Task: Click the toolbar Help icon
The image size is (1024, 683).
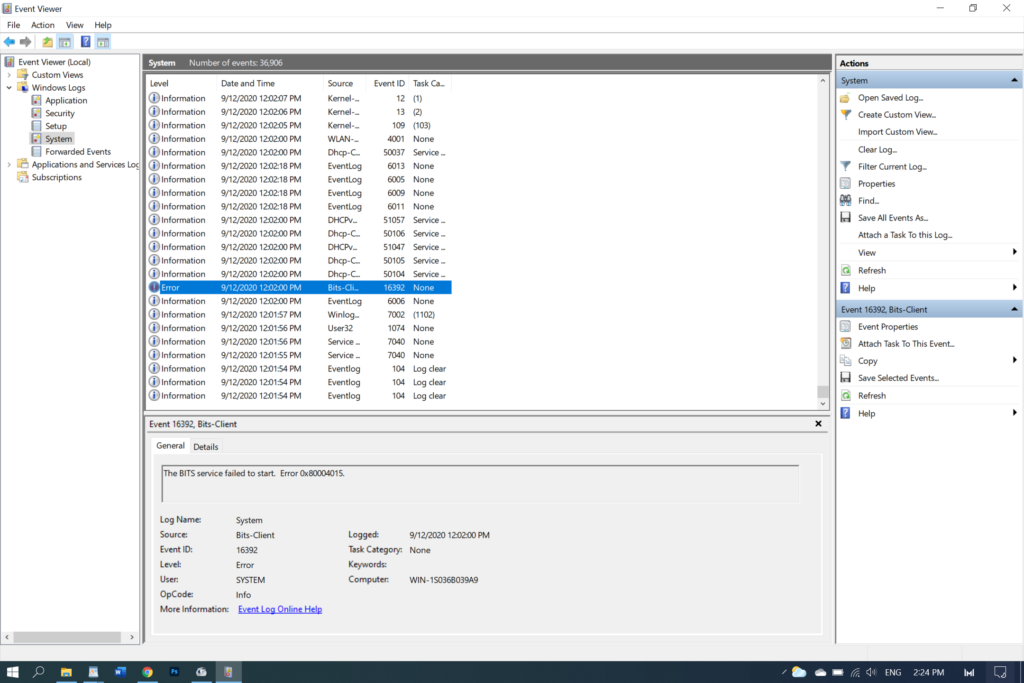Action: pos(86,42)
